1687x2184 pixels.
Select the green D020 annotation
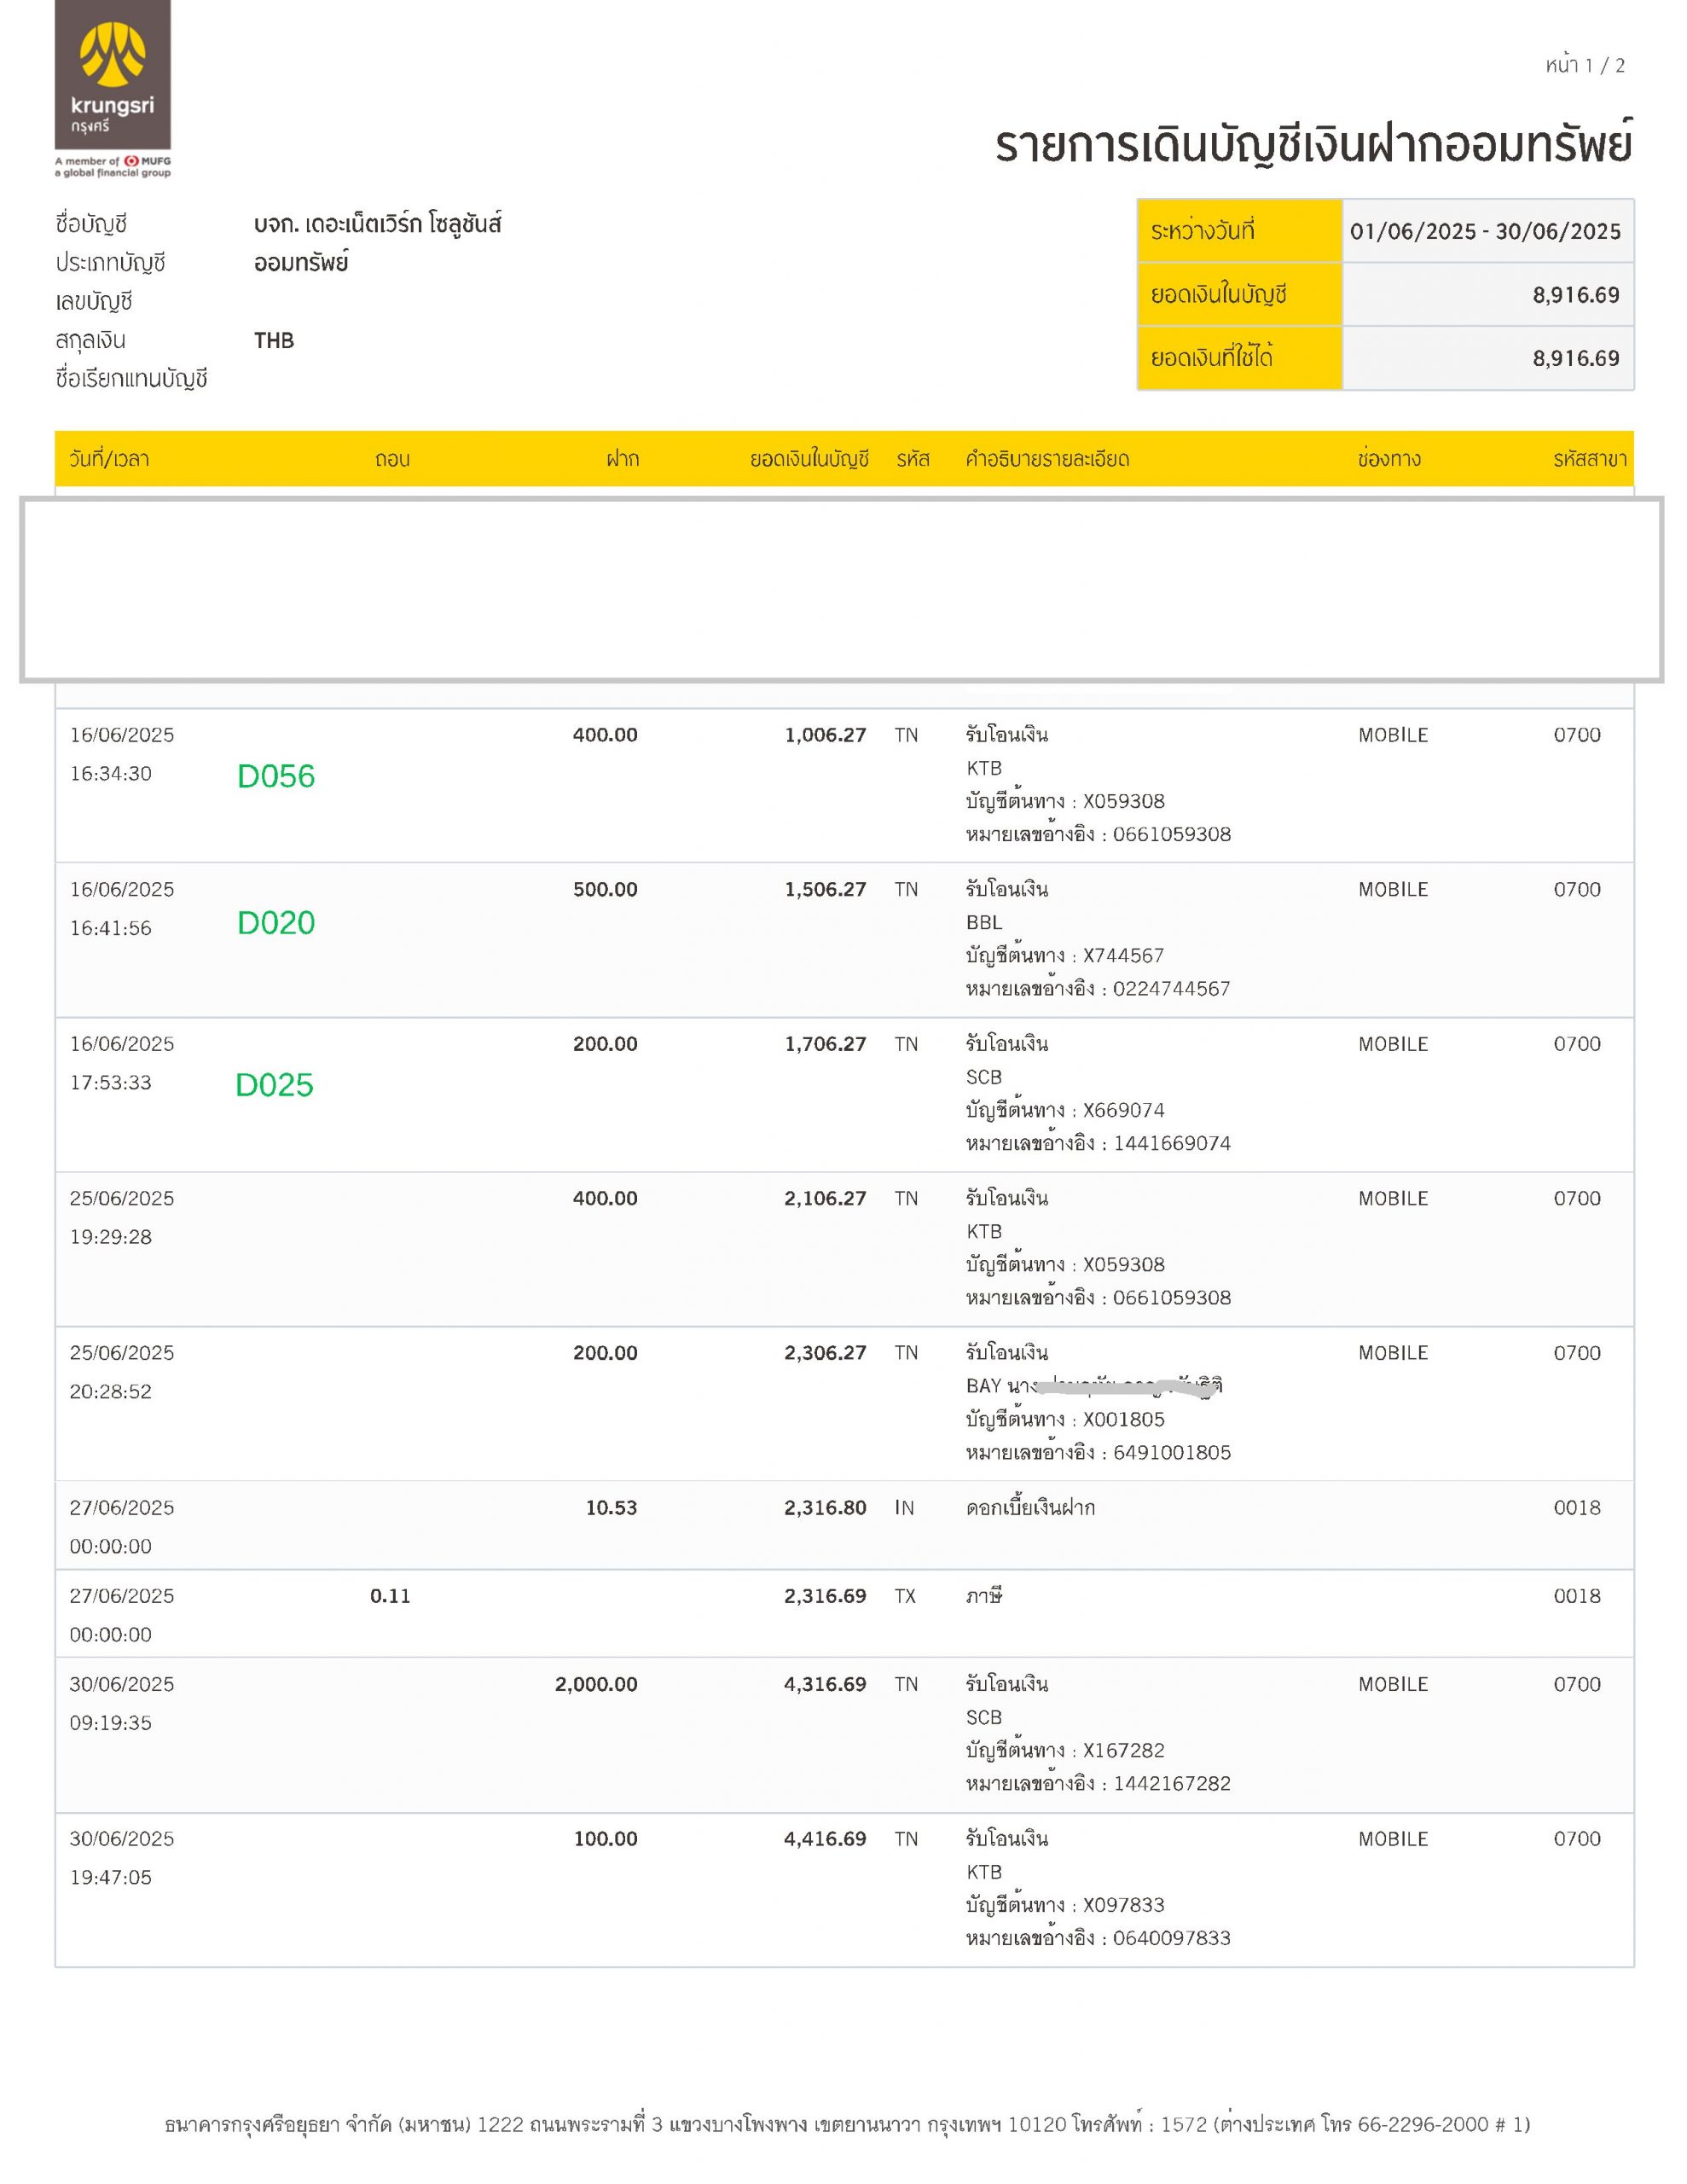pyautogui.click(x=276, y=922)
